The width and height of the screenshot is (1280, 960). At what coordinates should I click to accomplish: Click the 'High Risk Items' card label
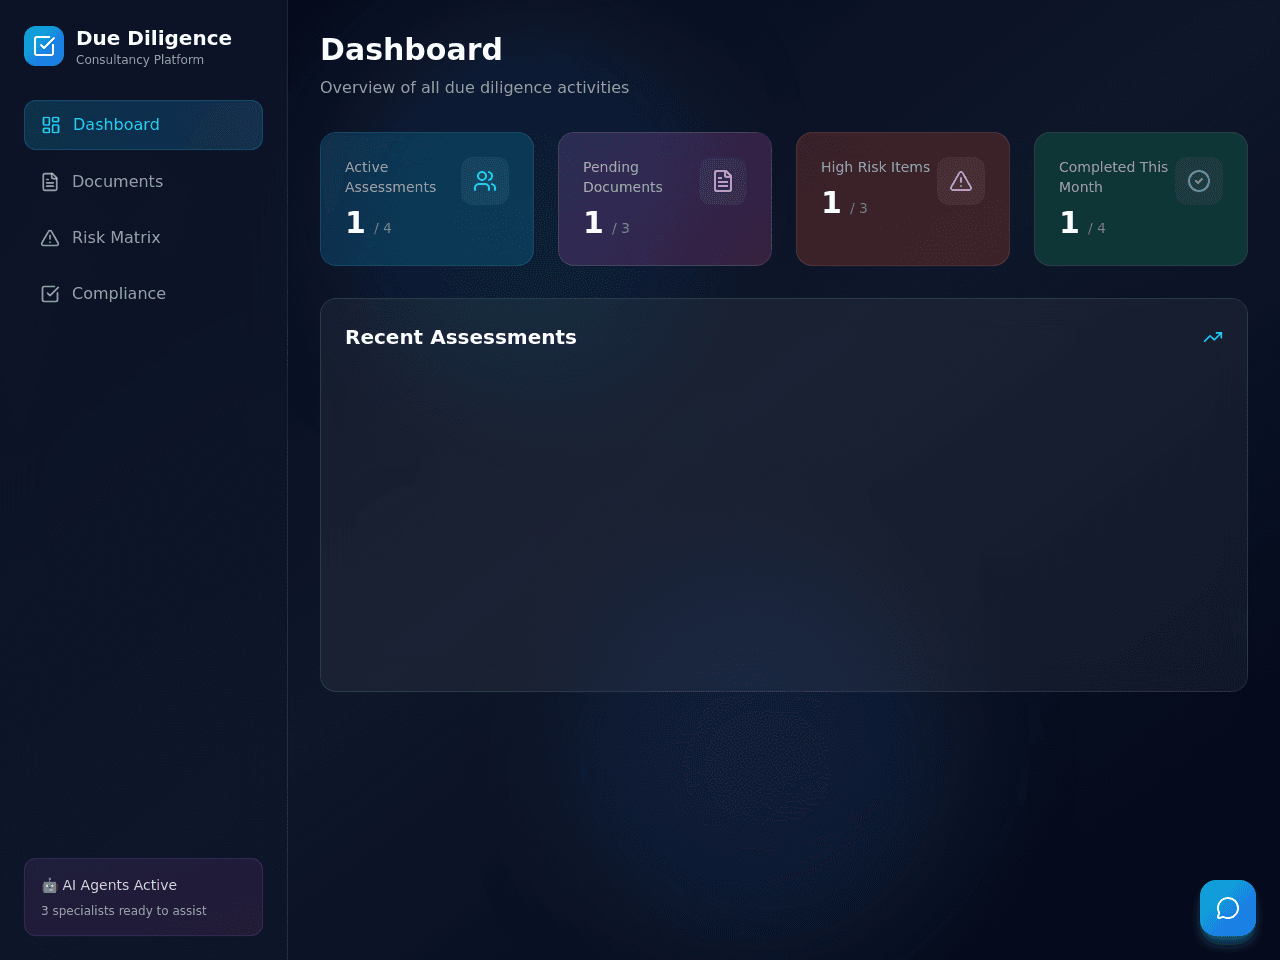pyautogui.click(x=876, y=167)
